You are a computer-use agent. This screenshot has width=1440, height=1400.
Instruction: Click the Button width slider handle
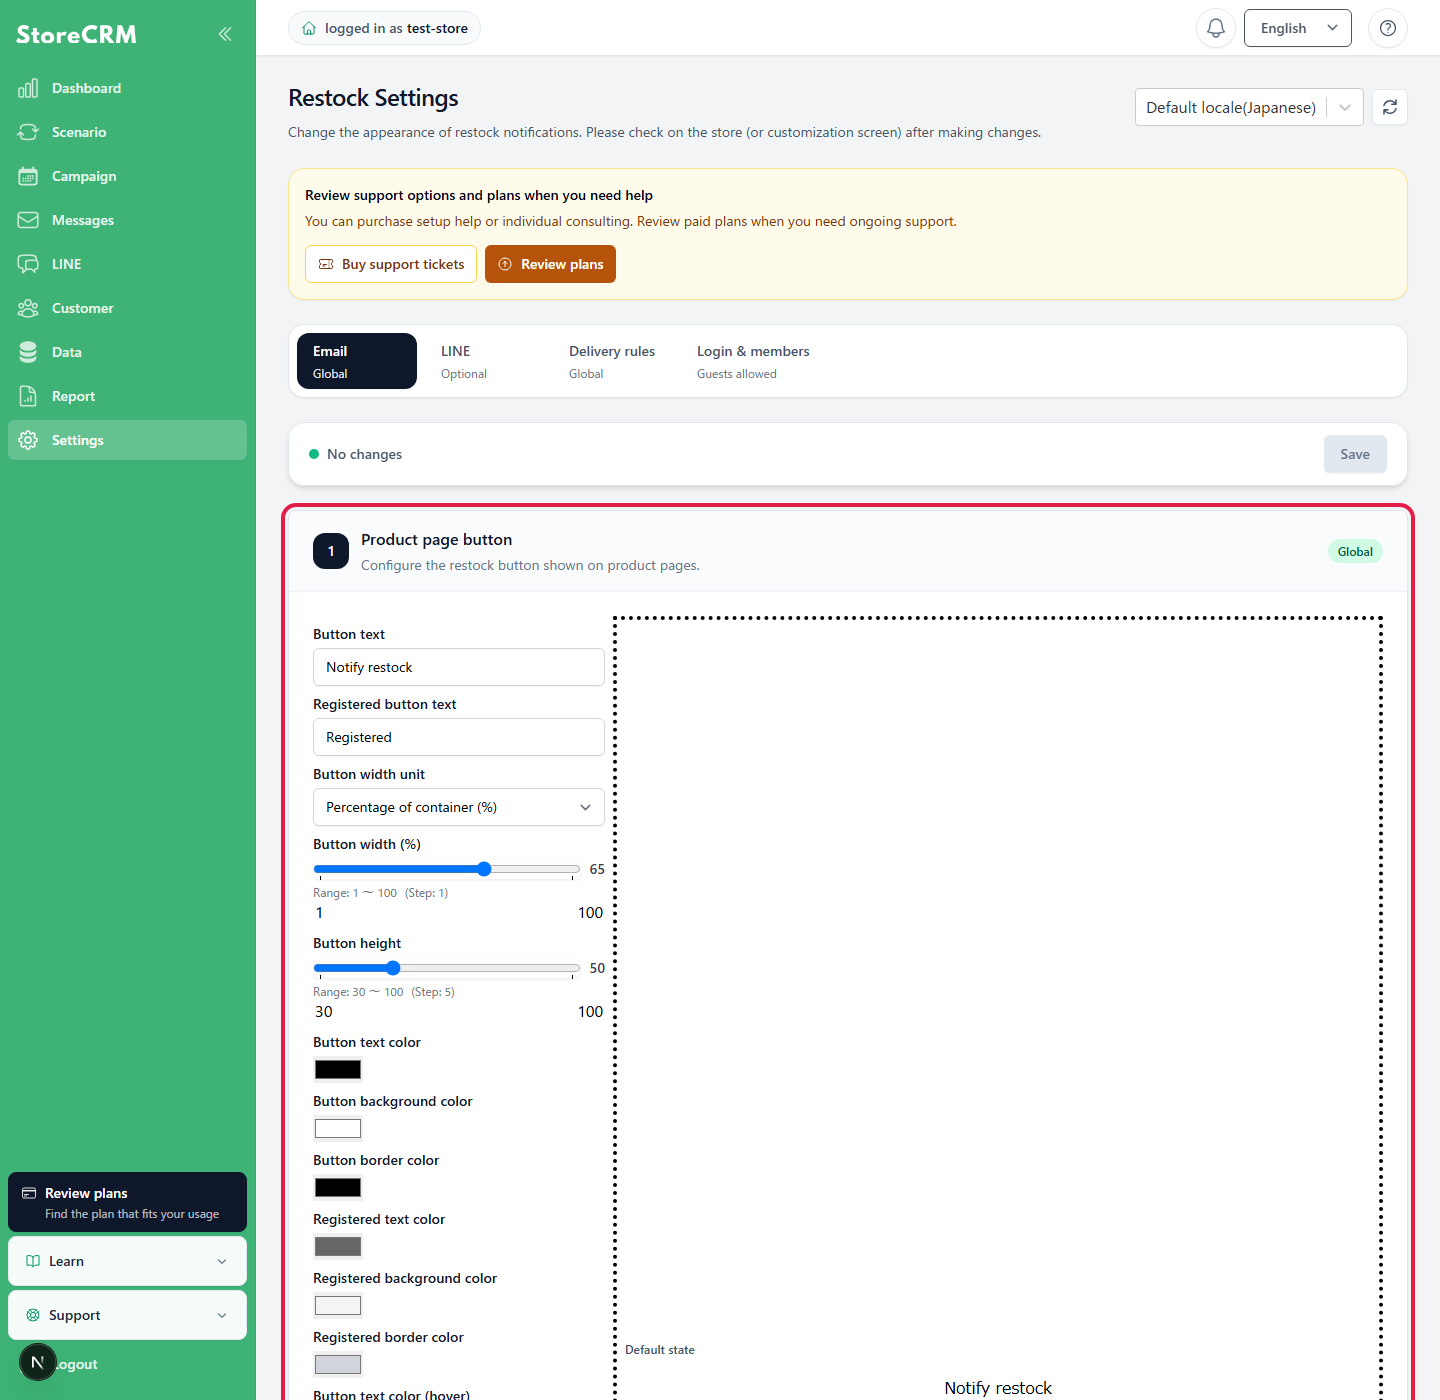(x=484, y=869)
